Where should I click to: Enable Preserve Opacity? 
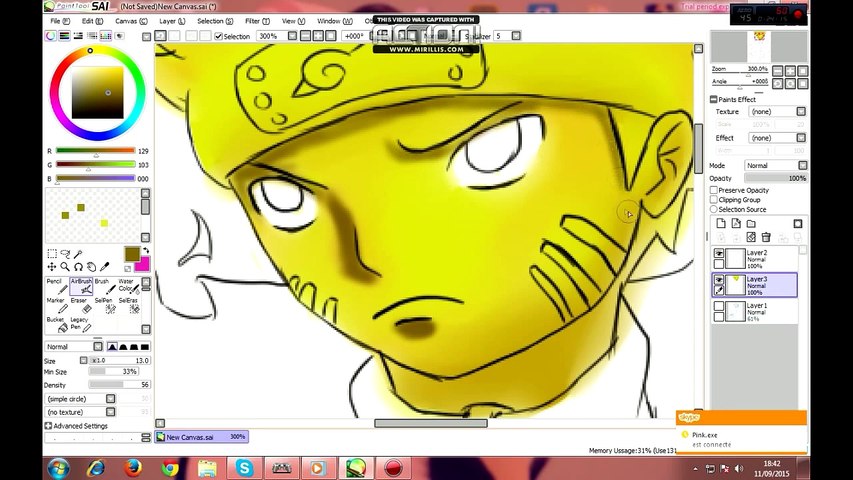point(714,190)
